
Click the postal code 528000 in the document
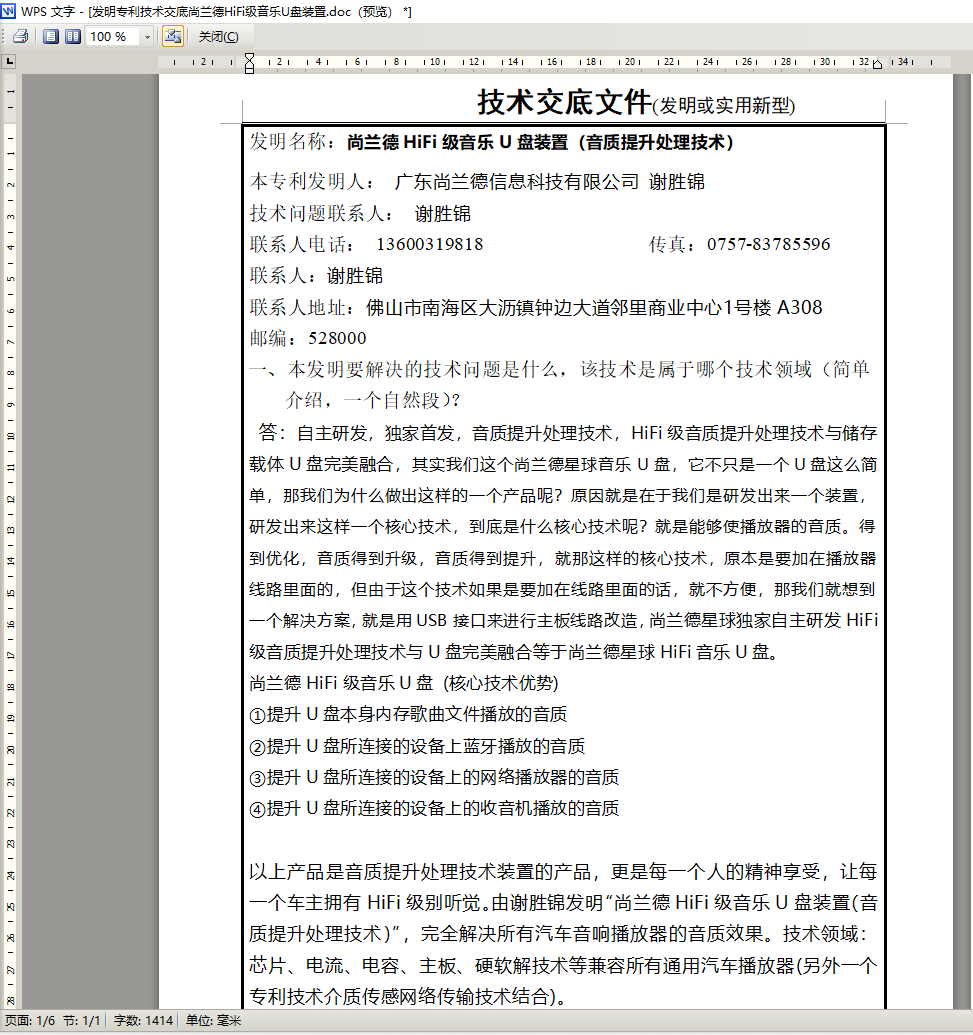click(337, 339)
